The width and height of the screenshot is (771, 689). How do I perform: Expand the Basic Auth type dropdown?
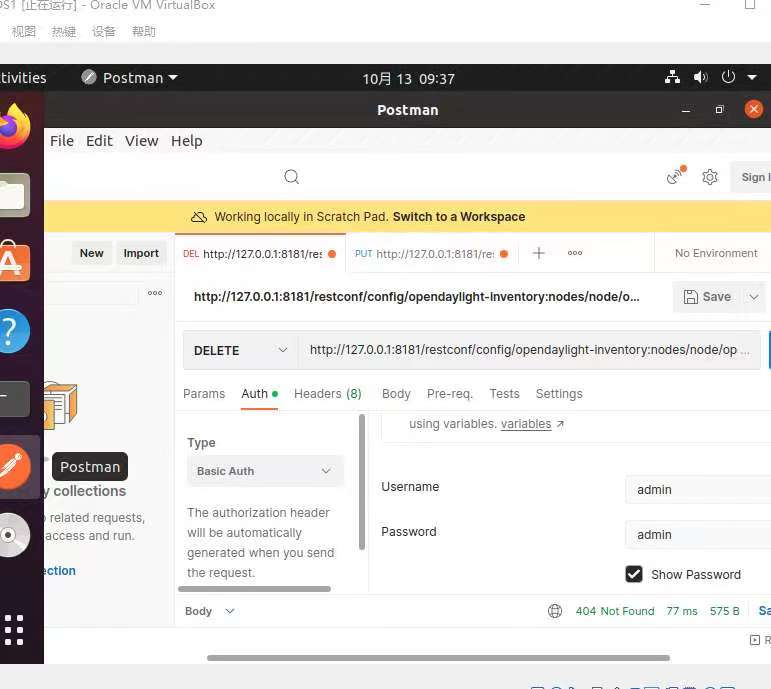pos(265,471)
